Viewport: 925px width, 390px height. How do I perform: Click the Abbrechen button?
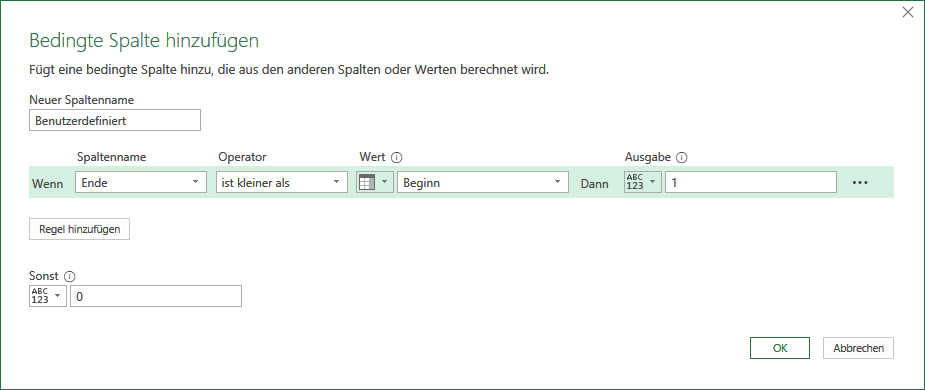pyautogui.click(x=858, y=348)
